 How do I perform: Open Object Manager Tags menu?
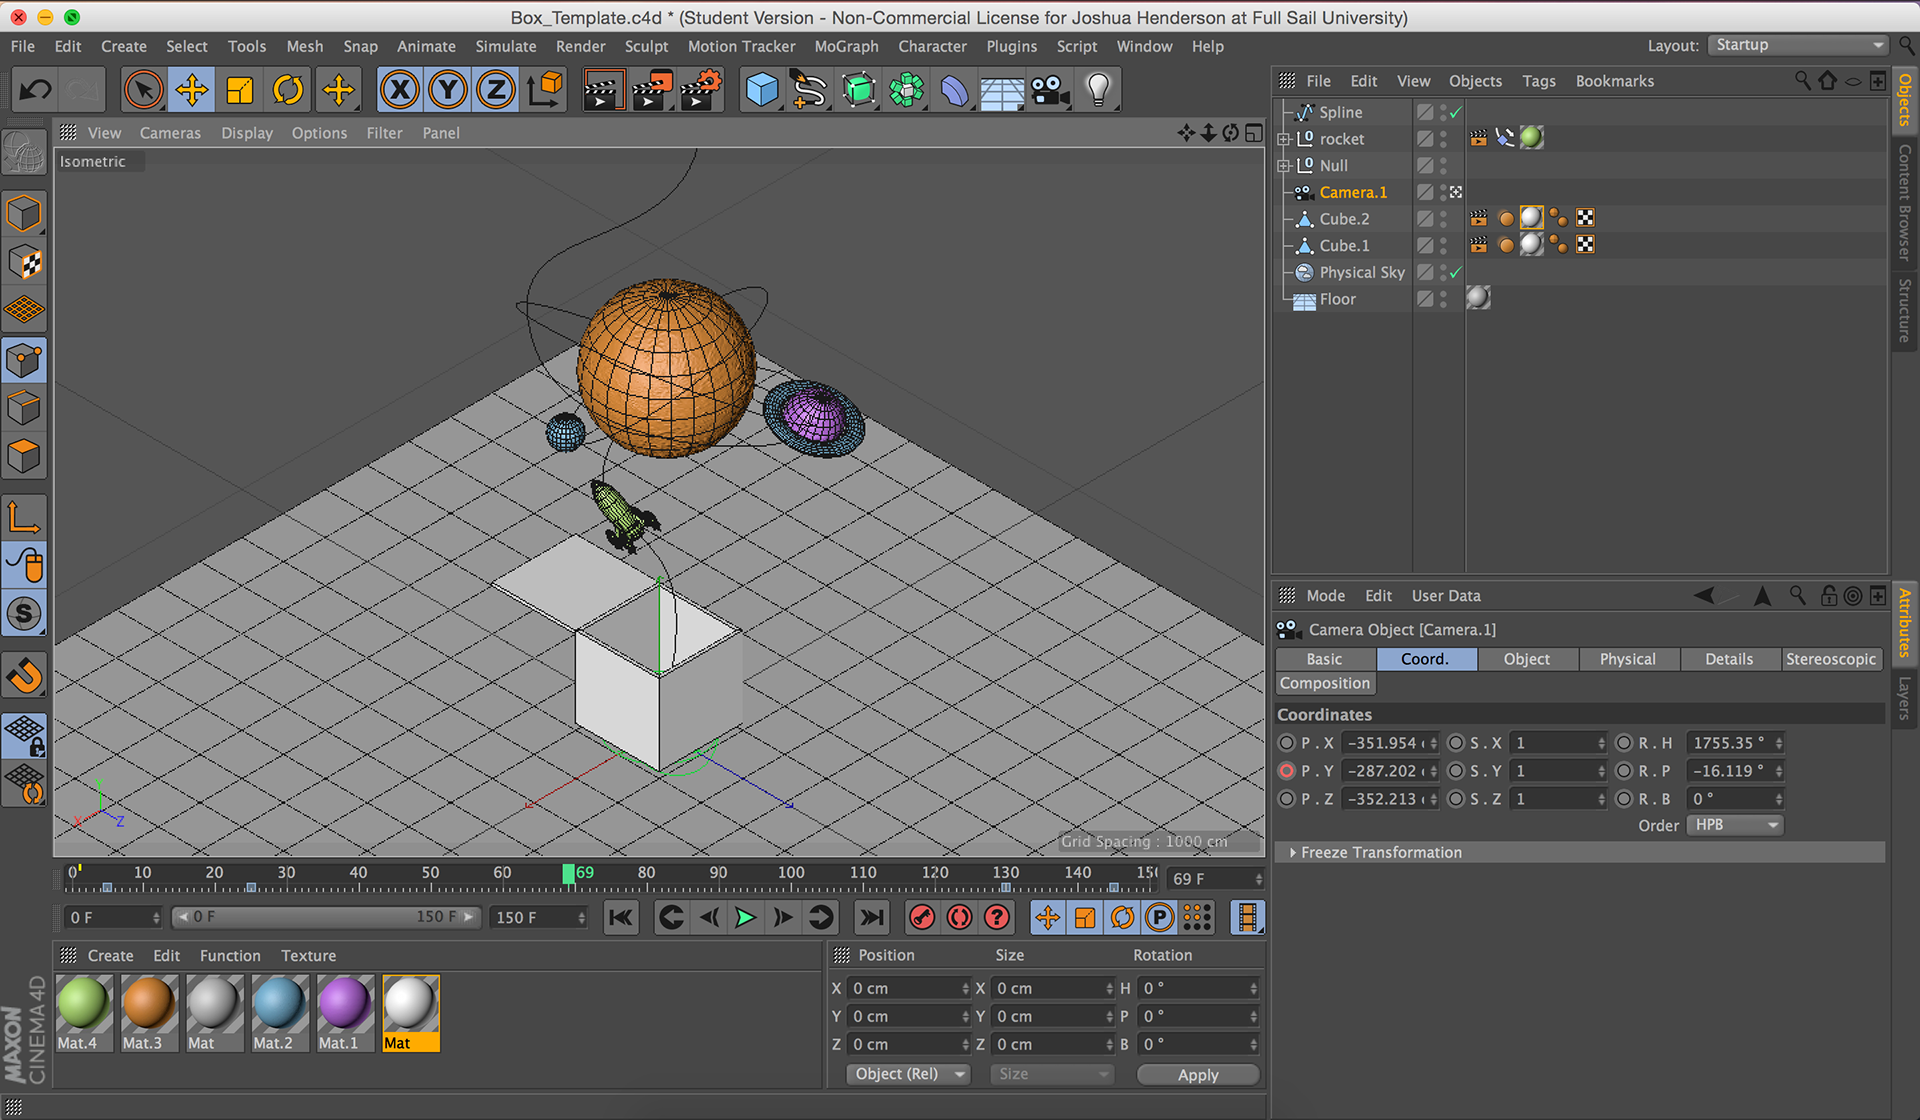pos(1538,81)
